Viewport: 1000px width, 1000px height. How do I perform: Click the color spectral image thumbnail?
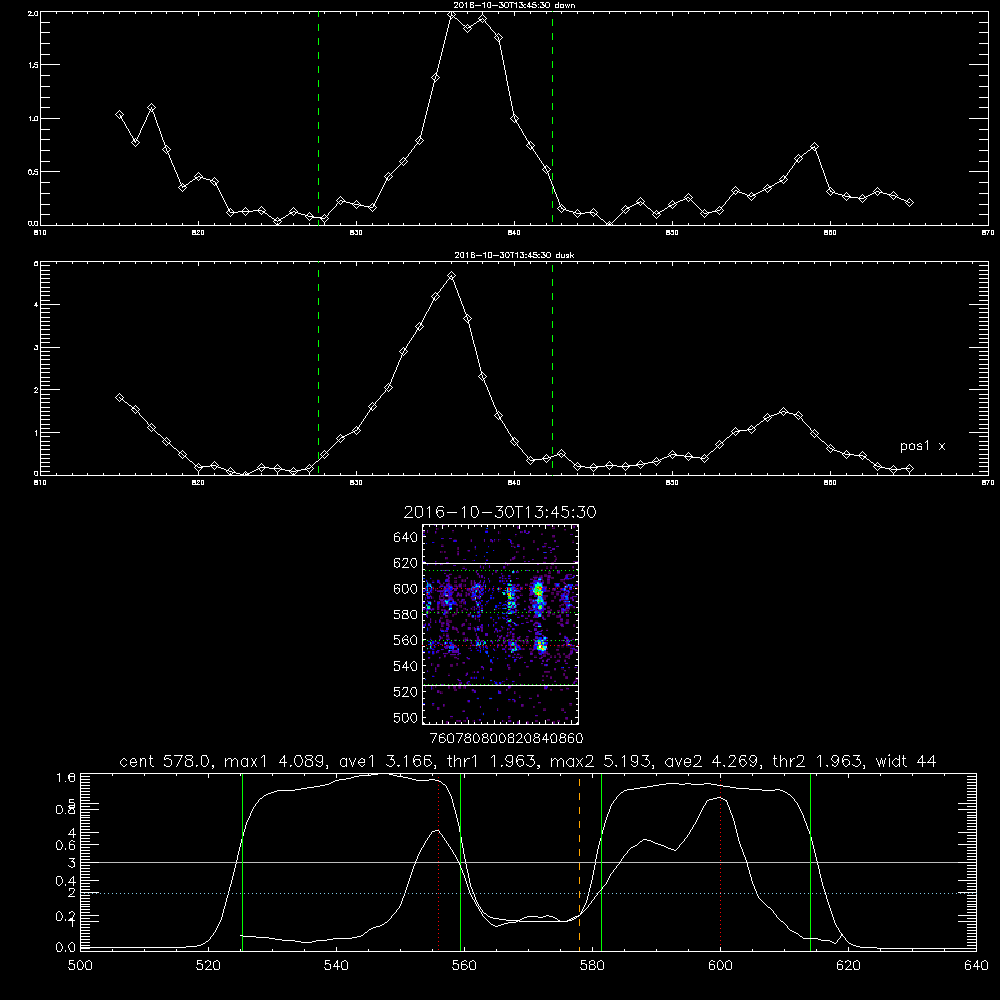[501, 624]
